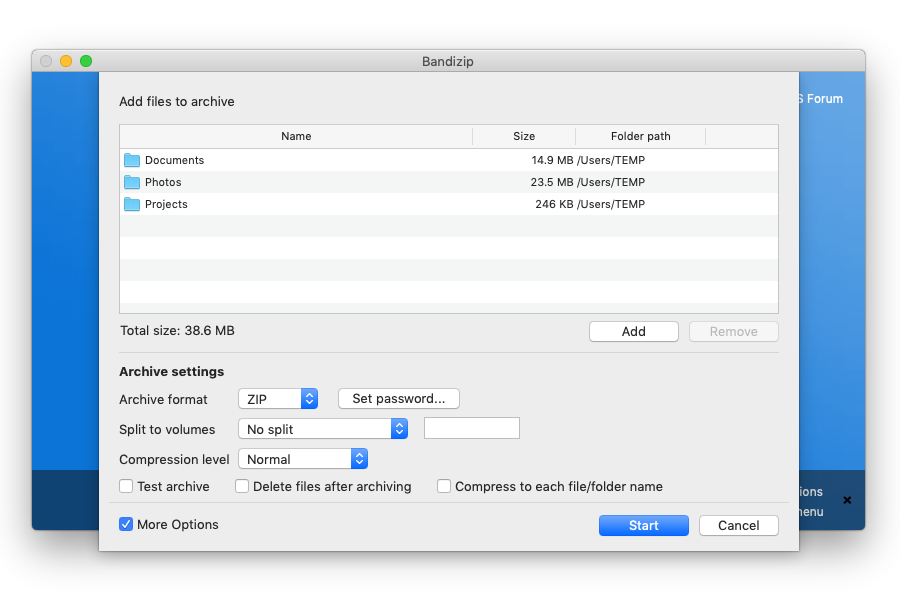Click the black X icon in bottom banner

tap(847, 500)
